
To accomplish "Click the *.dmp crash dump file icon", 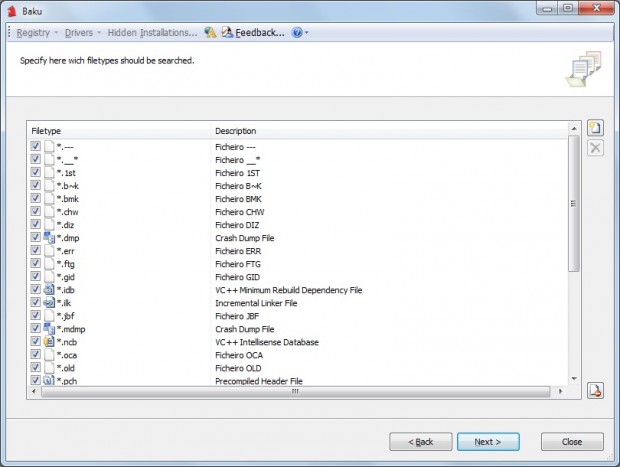I will click(49, 238).
